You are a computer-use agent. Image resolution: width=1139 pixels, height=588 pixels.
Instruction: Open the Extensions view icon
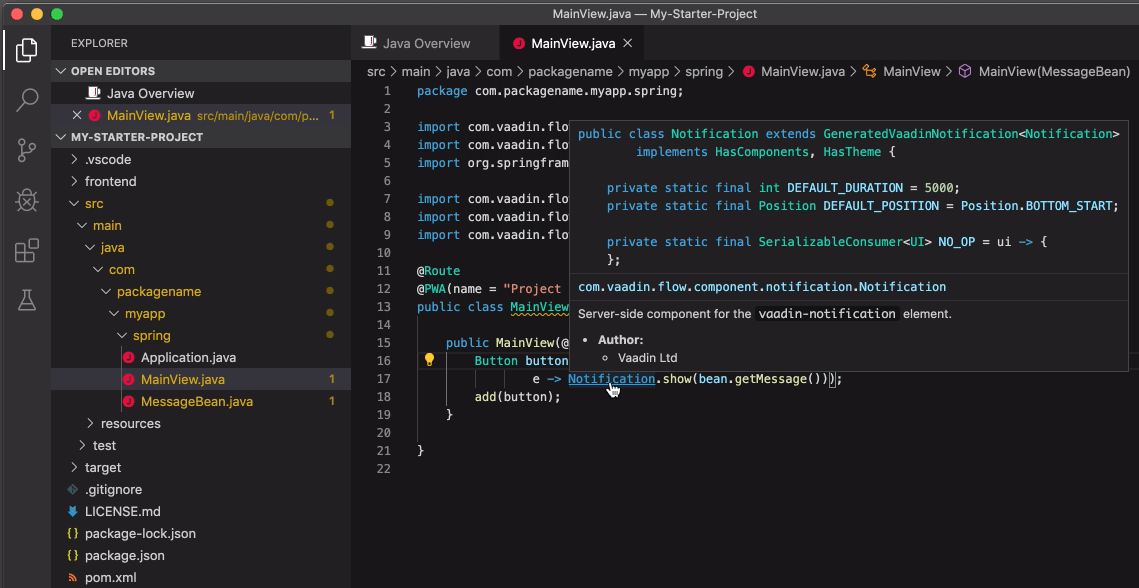tap(27, 250)
